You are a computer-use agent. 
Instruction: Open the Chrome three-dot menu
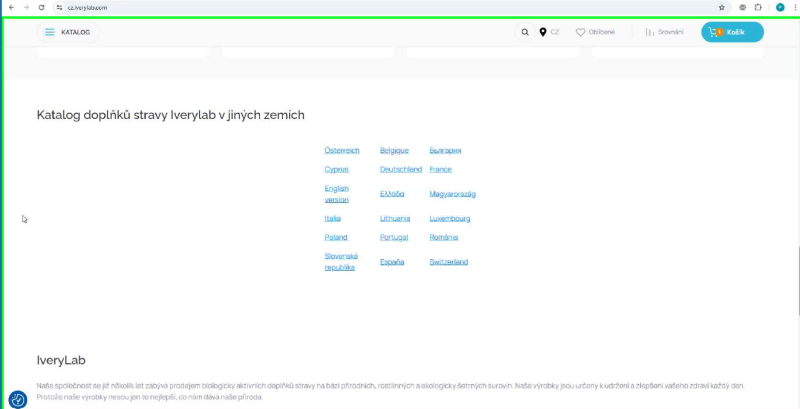(x=795, y=8)
